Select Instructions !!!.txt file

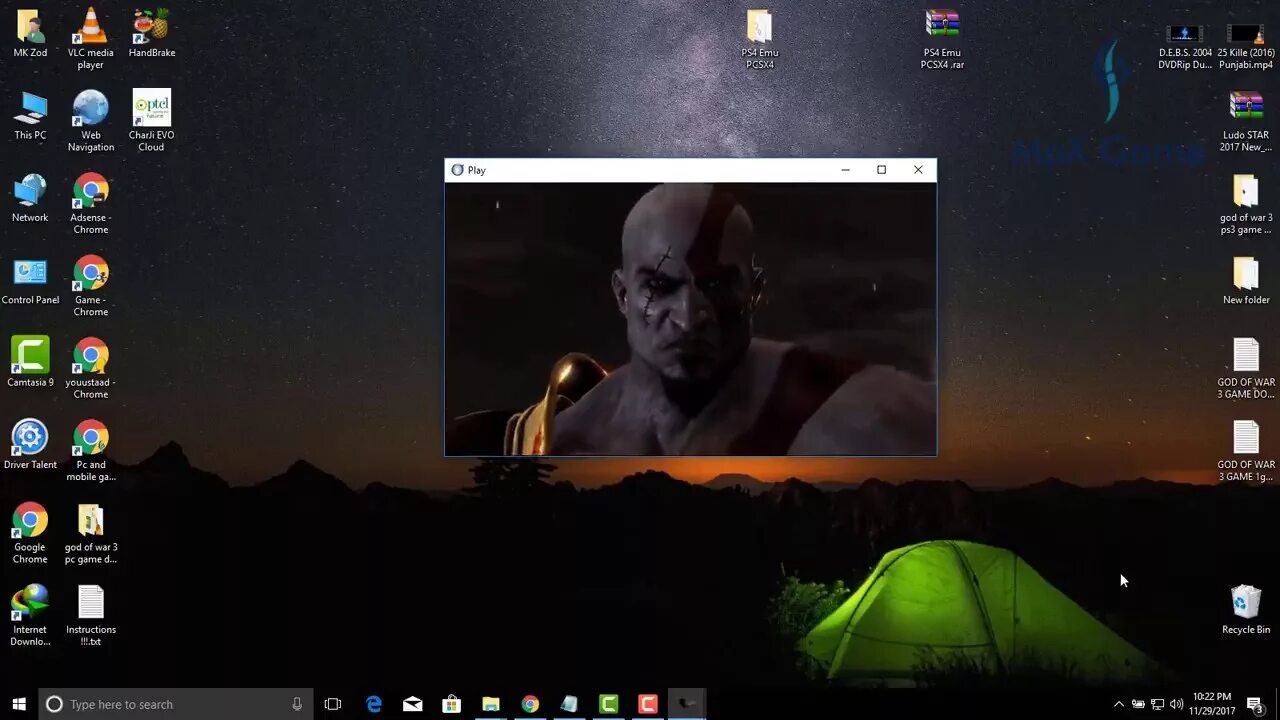click(x=91, y=616)
